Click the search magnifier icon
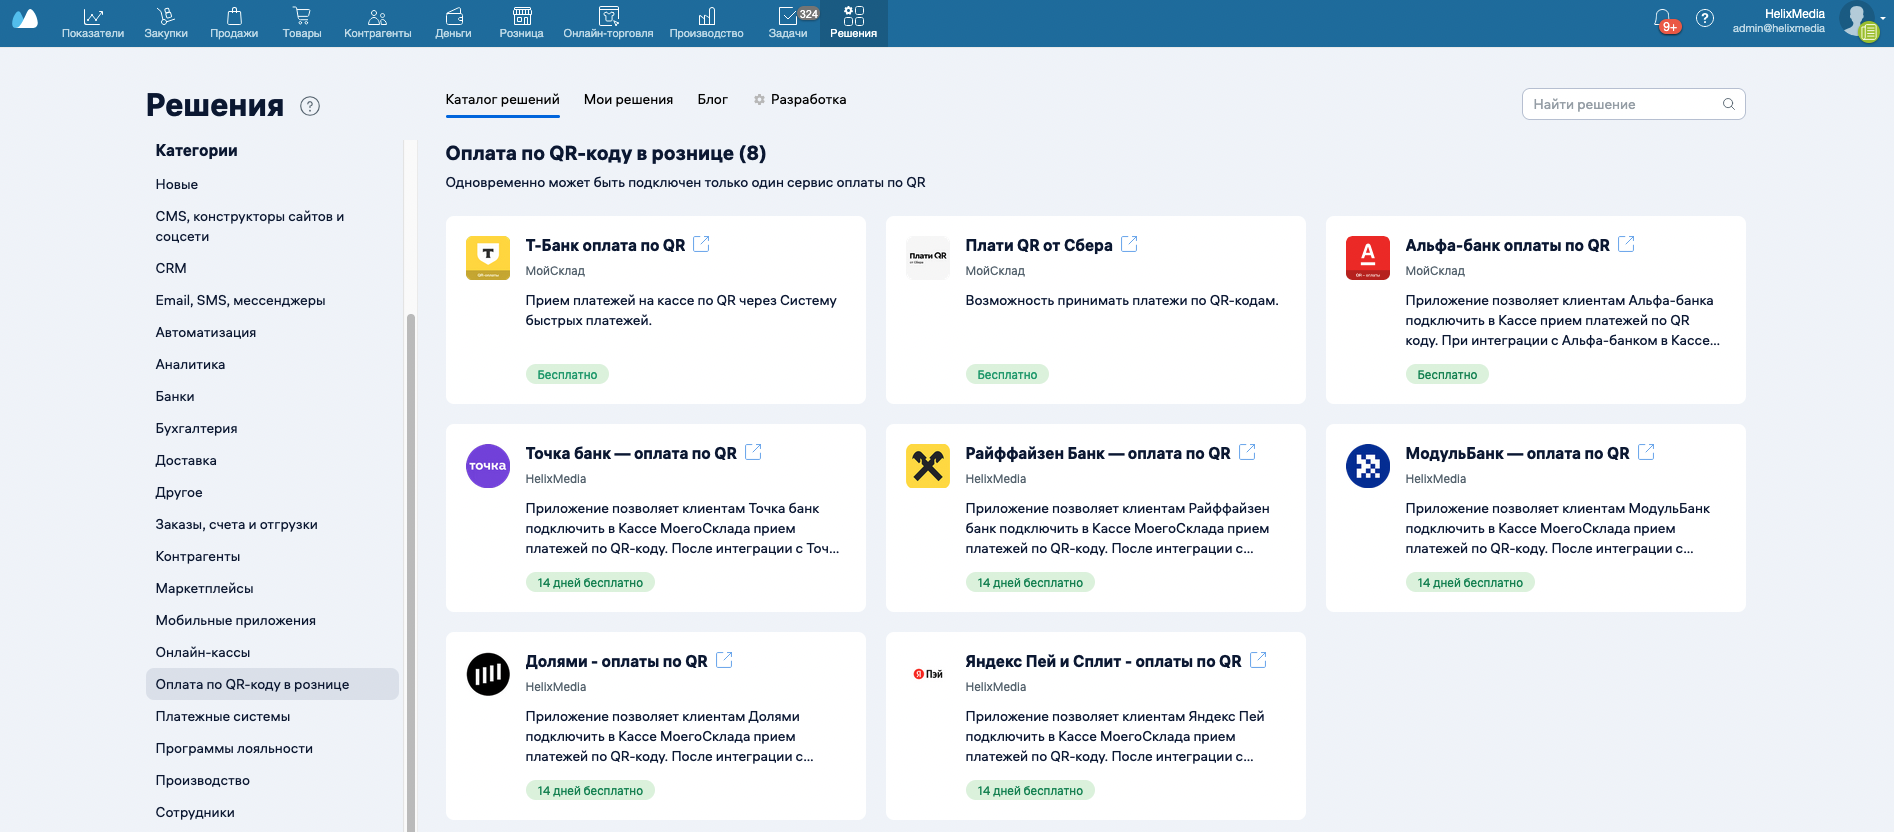Image resolution: width=1894 pixels, height=832 pixels. pyautogui.click(x=1729, y=104)
